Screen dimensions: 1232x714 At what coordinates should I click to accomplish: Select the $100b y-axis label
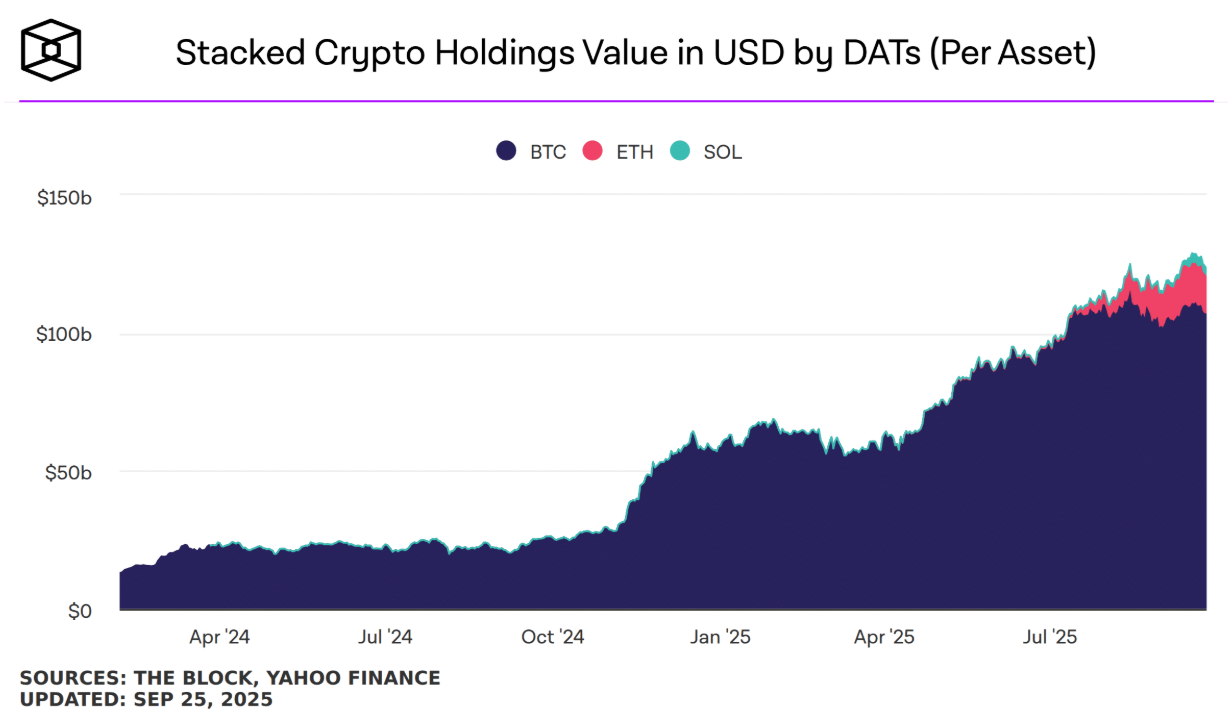[x=65, y=334]
